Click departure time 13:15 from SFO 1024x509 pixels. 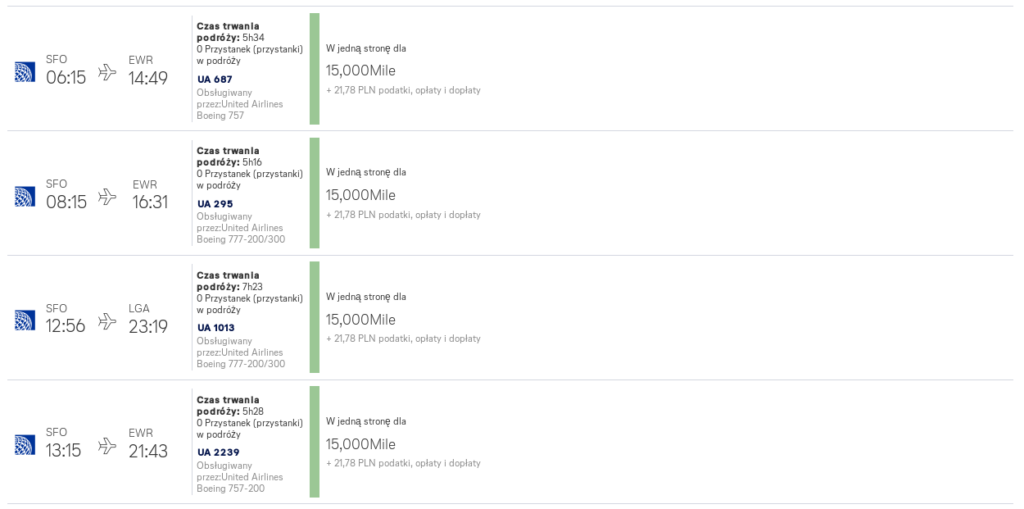tap(64, 451)
